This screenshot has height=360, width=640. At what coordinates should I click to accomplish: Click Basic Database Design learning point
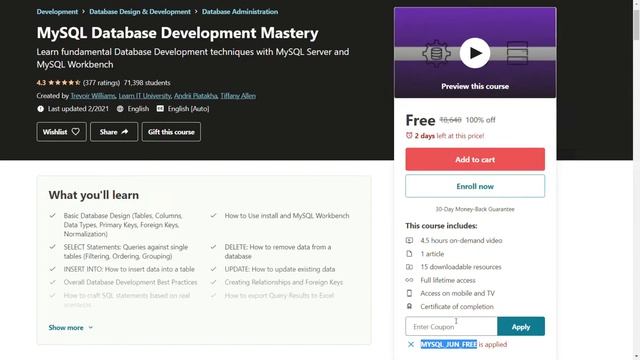tap(123, 224)
